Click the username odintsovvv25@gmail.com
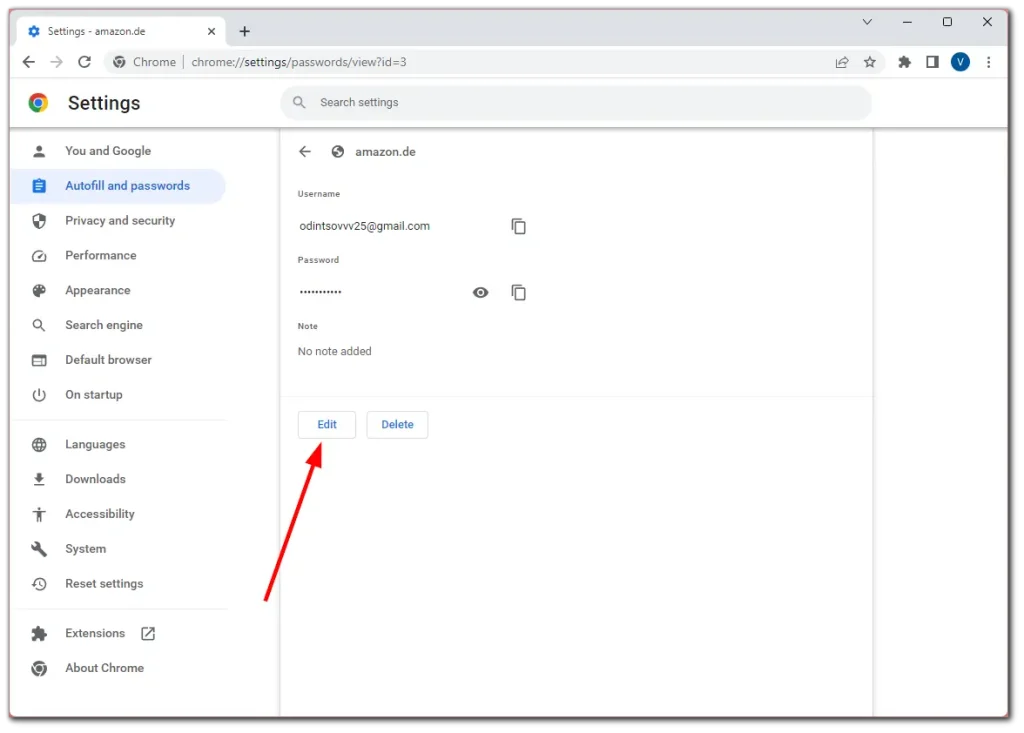The width and height of the screenshot is (1024, 733). click(364, 226)
